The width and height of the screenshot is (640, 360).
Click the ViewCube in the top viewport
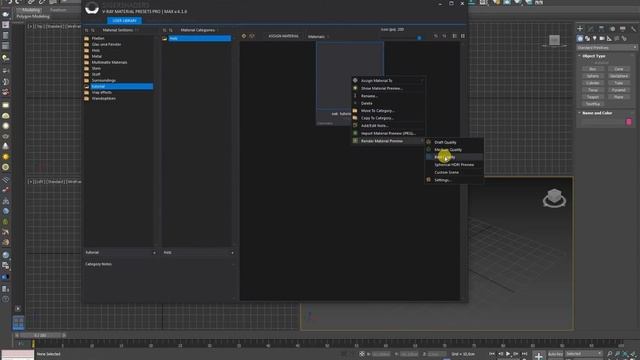tap(554, 40)
